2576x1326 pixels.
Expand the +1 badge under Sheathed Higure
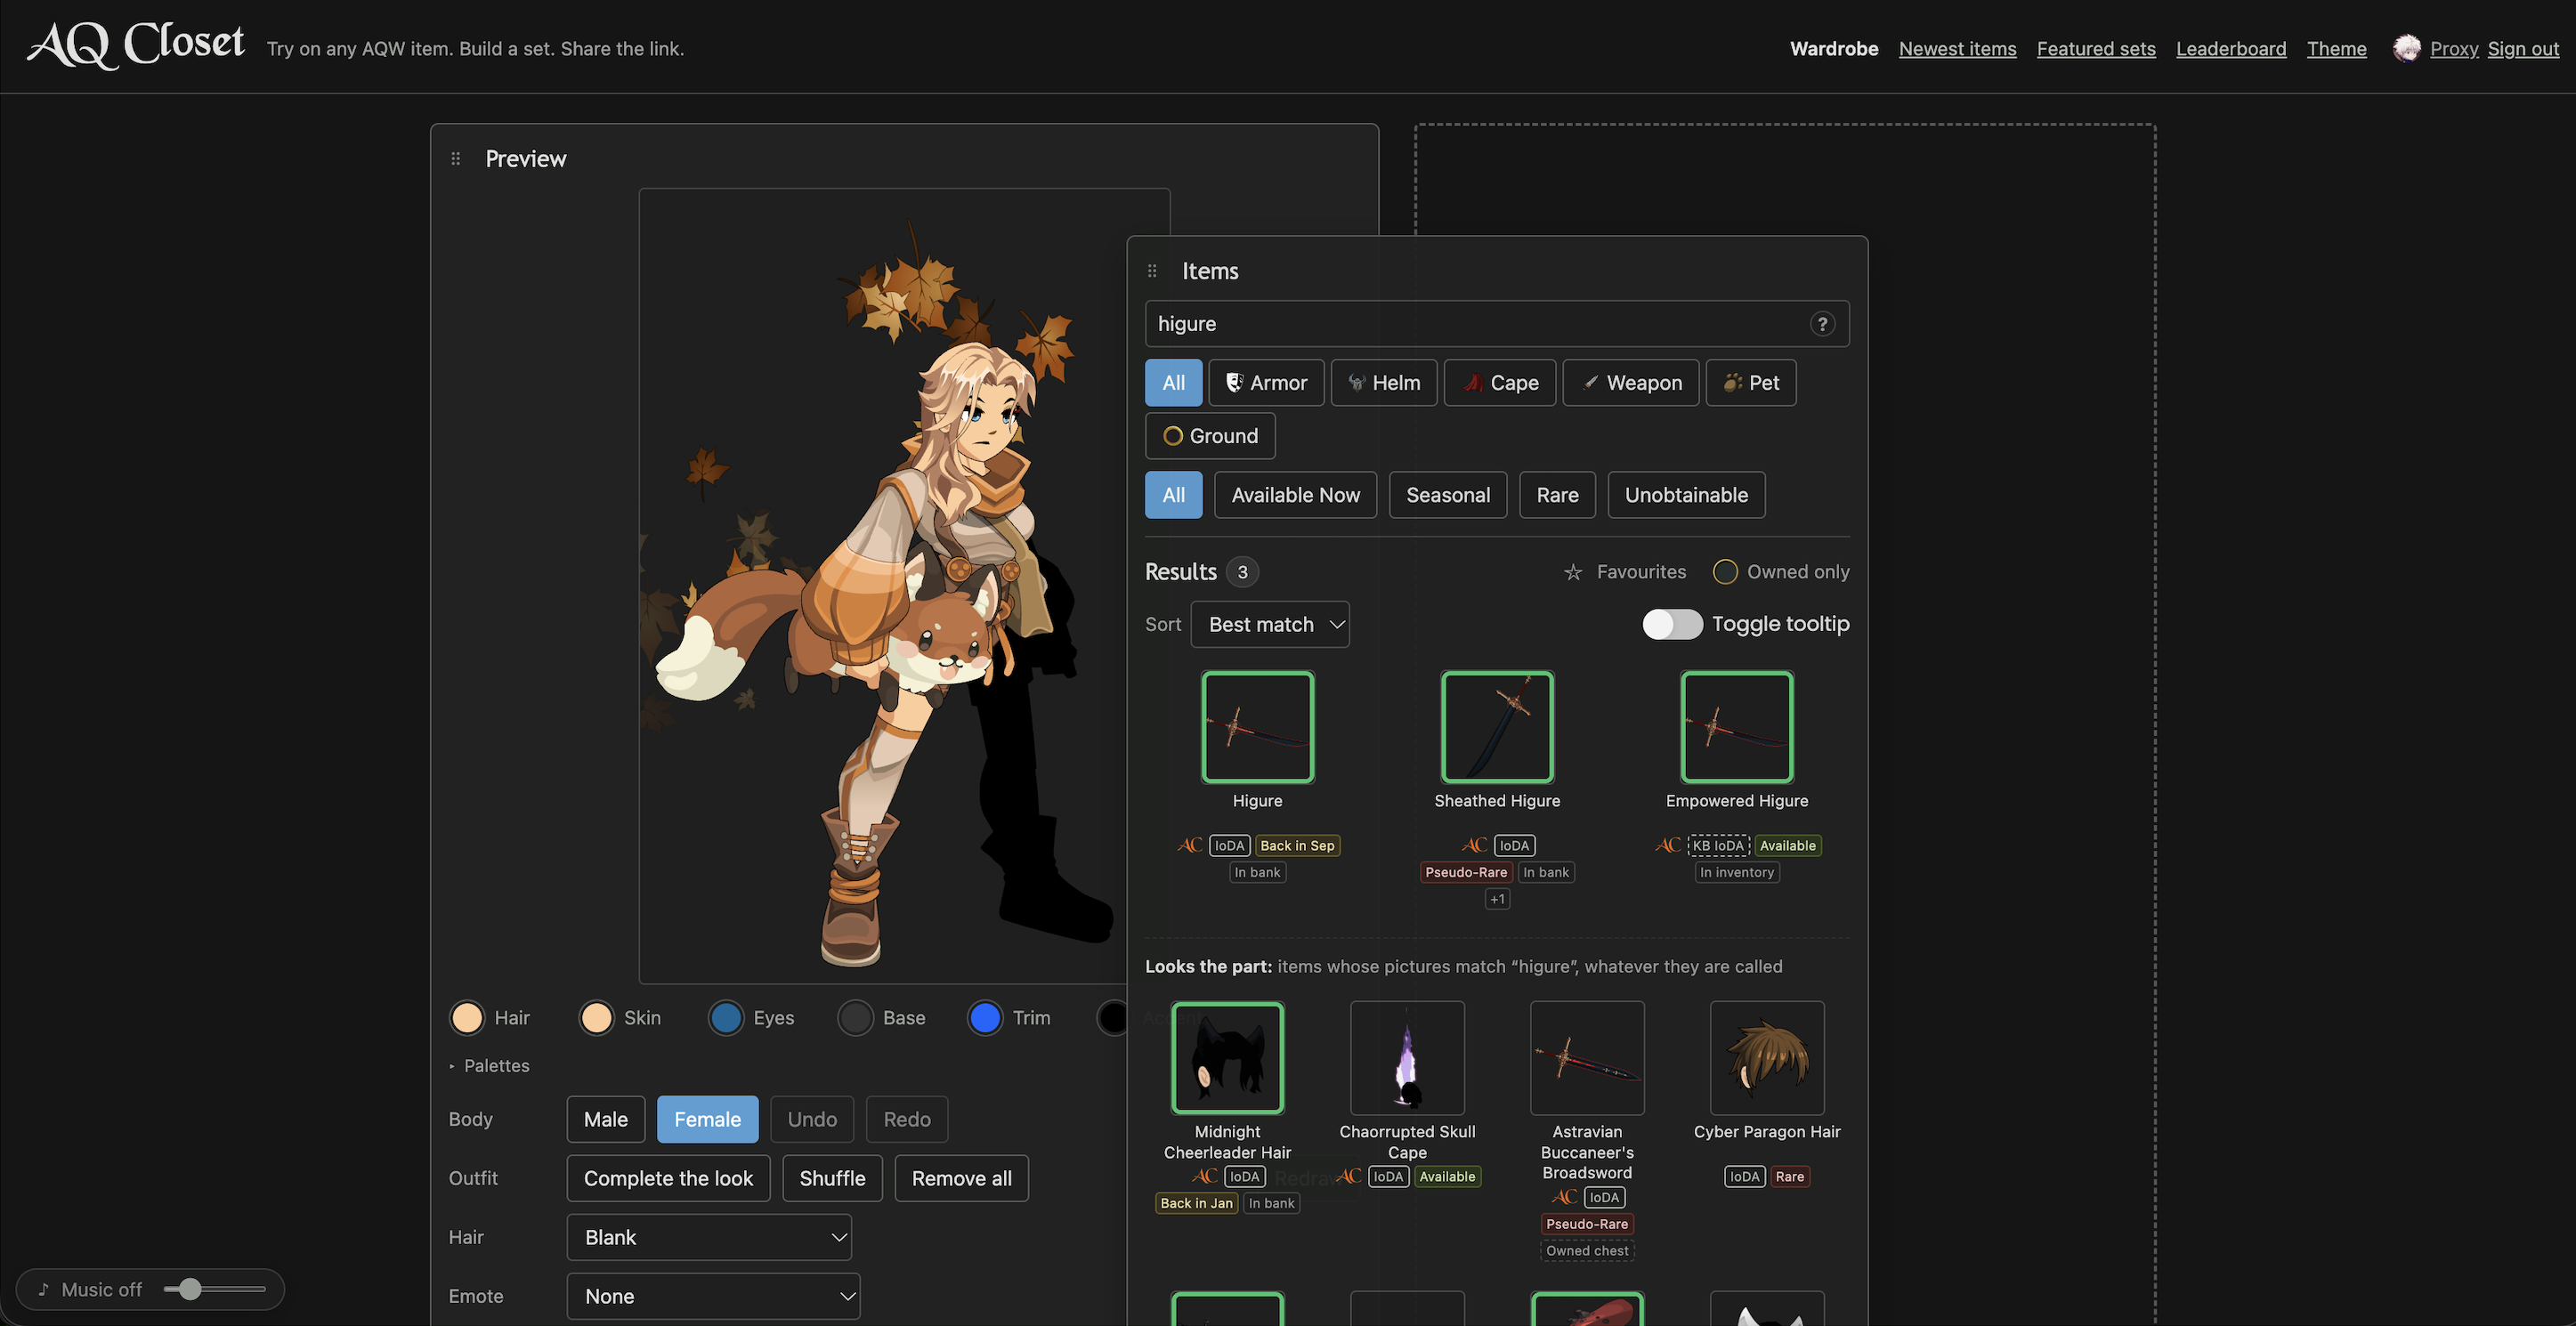click(1497, 899)
